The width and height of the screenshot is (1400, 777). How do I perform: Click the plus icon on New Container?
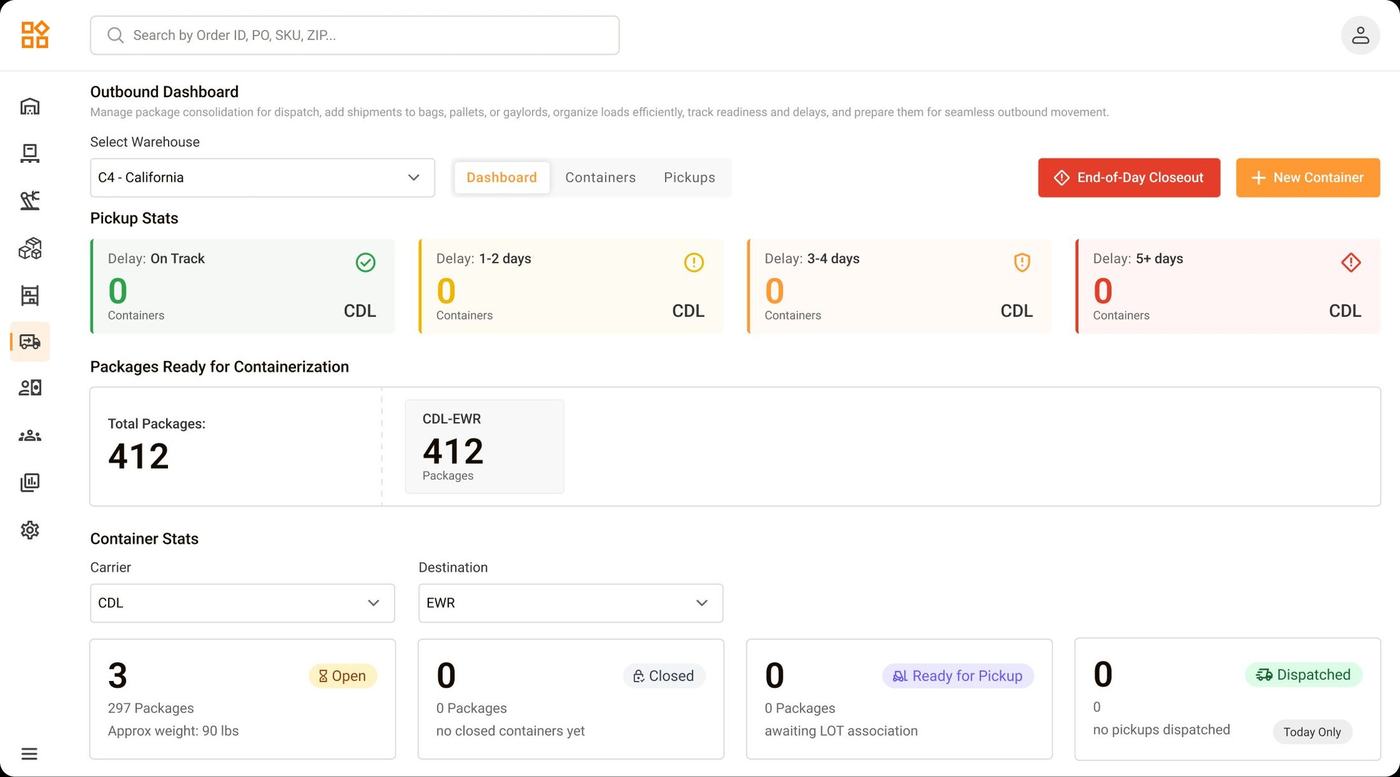(x=1259, y=178)
